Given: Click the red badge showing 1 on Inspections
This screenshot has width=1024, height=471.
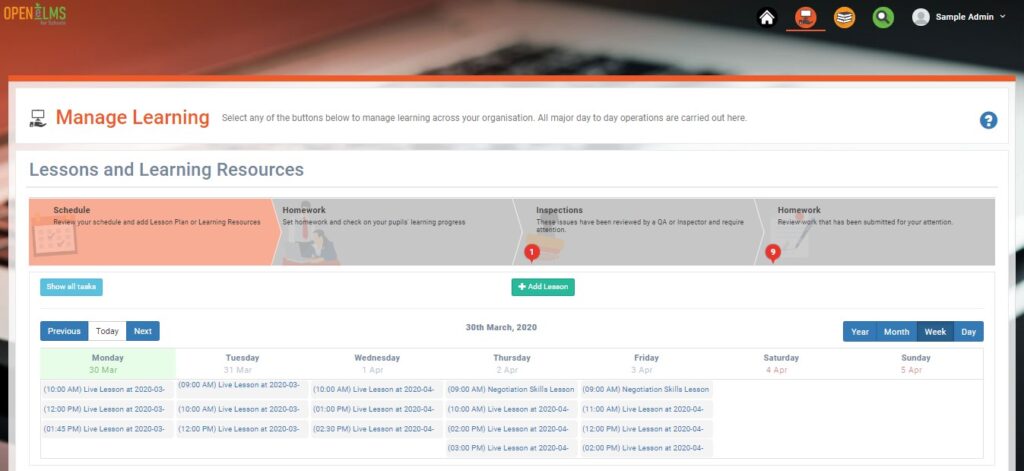Looking at the screenshot, I should (x=532, y=252).
